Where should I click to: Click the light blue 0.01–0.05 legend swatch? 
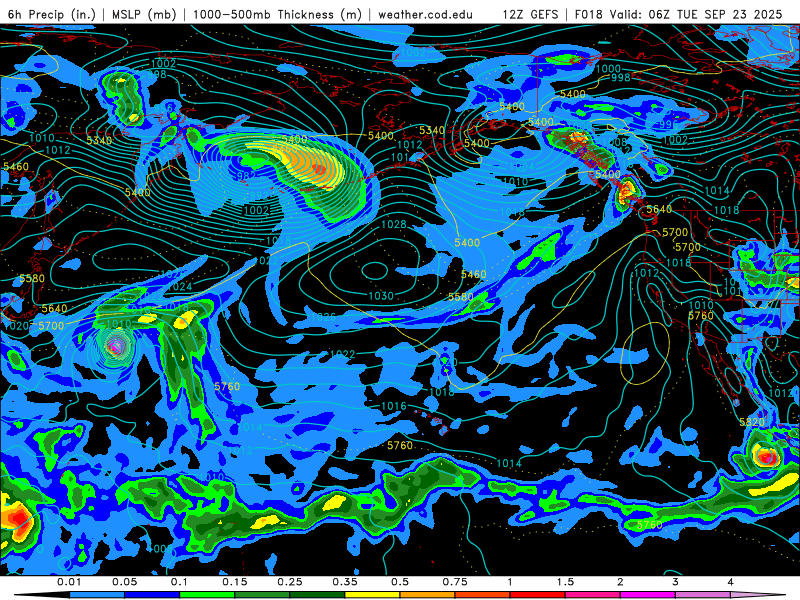(97, 595)
